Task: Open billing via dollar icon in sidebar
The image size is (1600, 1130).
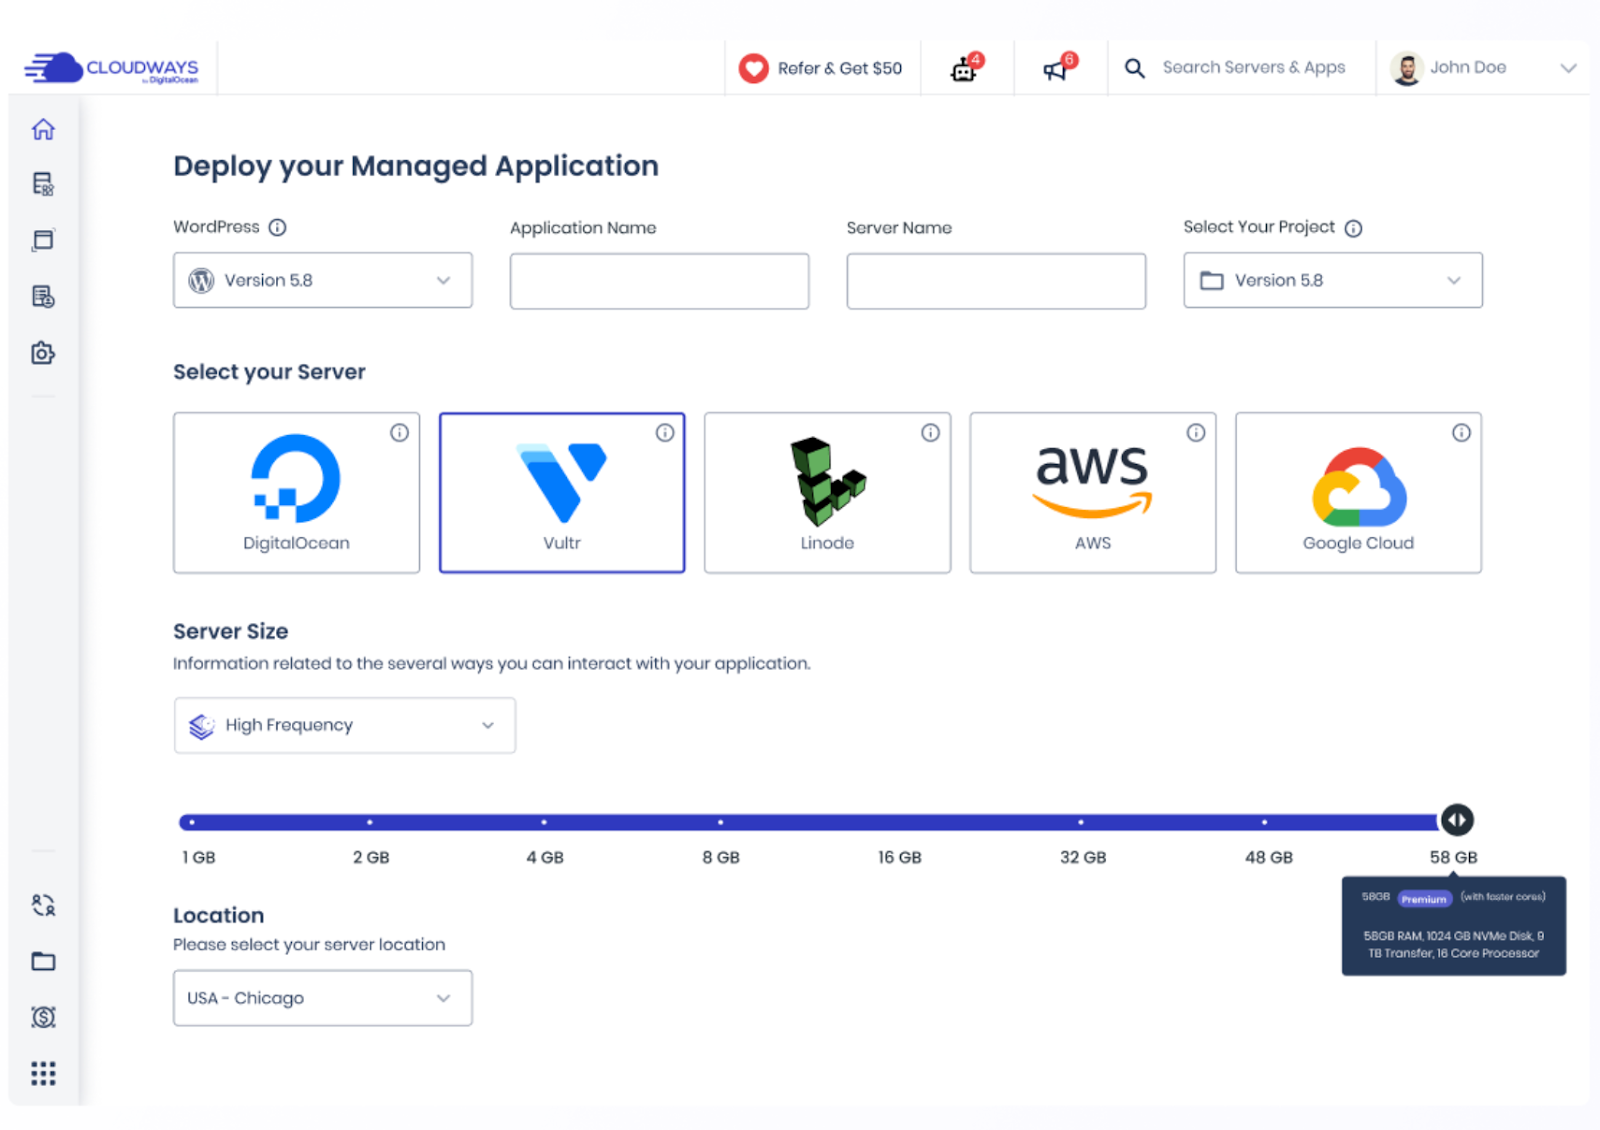Action: point(43,1017)
